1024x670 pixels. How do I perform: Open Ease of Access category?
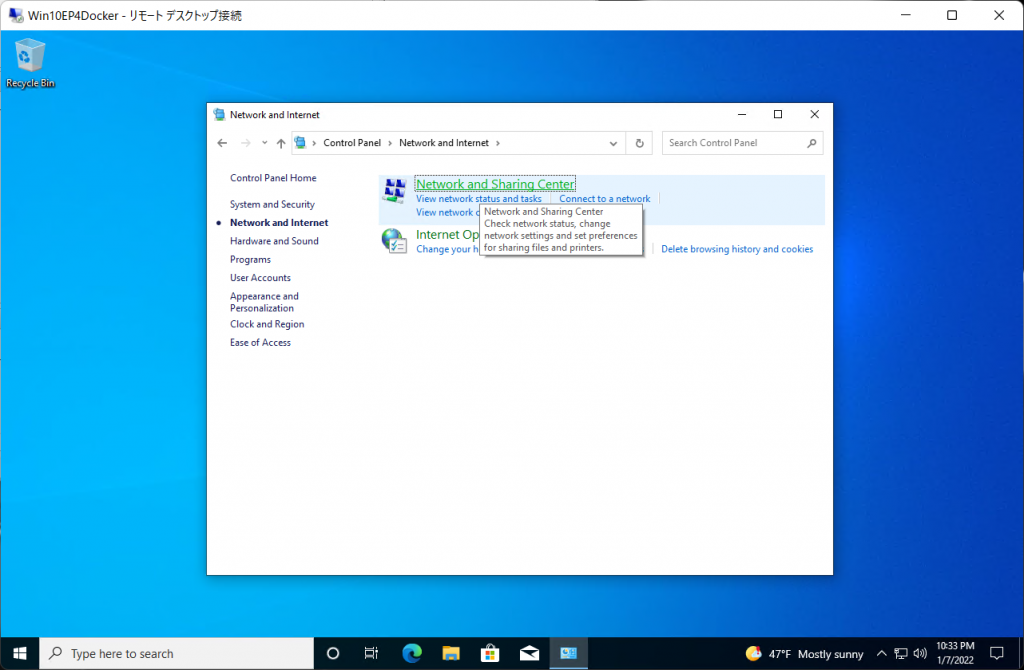coord(260,342)
